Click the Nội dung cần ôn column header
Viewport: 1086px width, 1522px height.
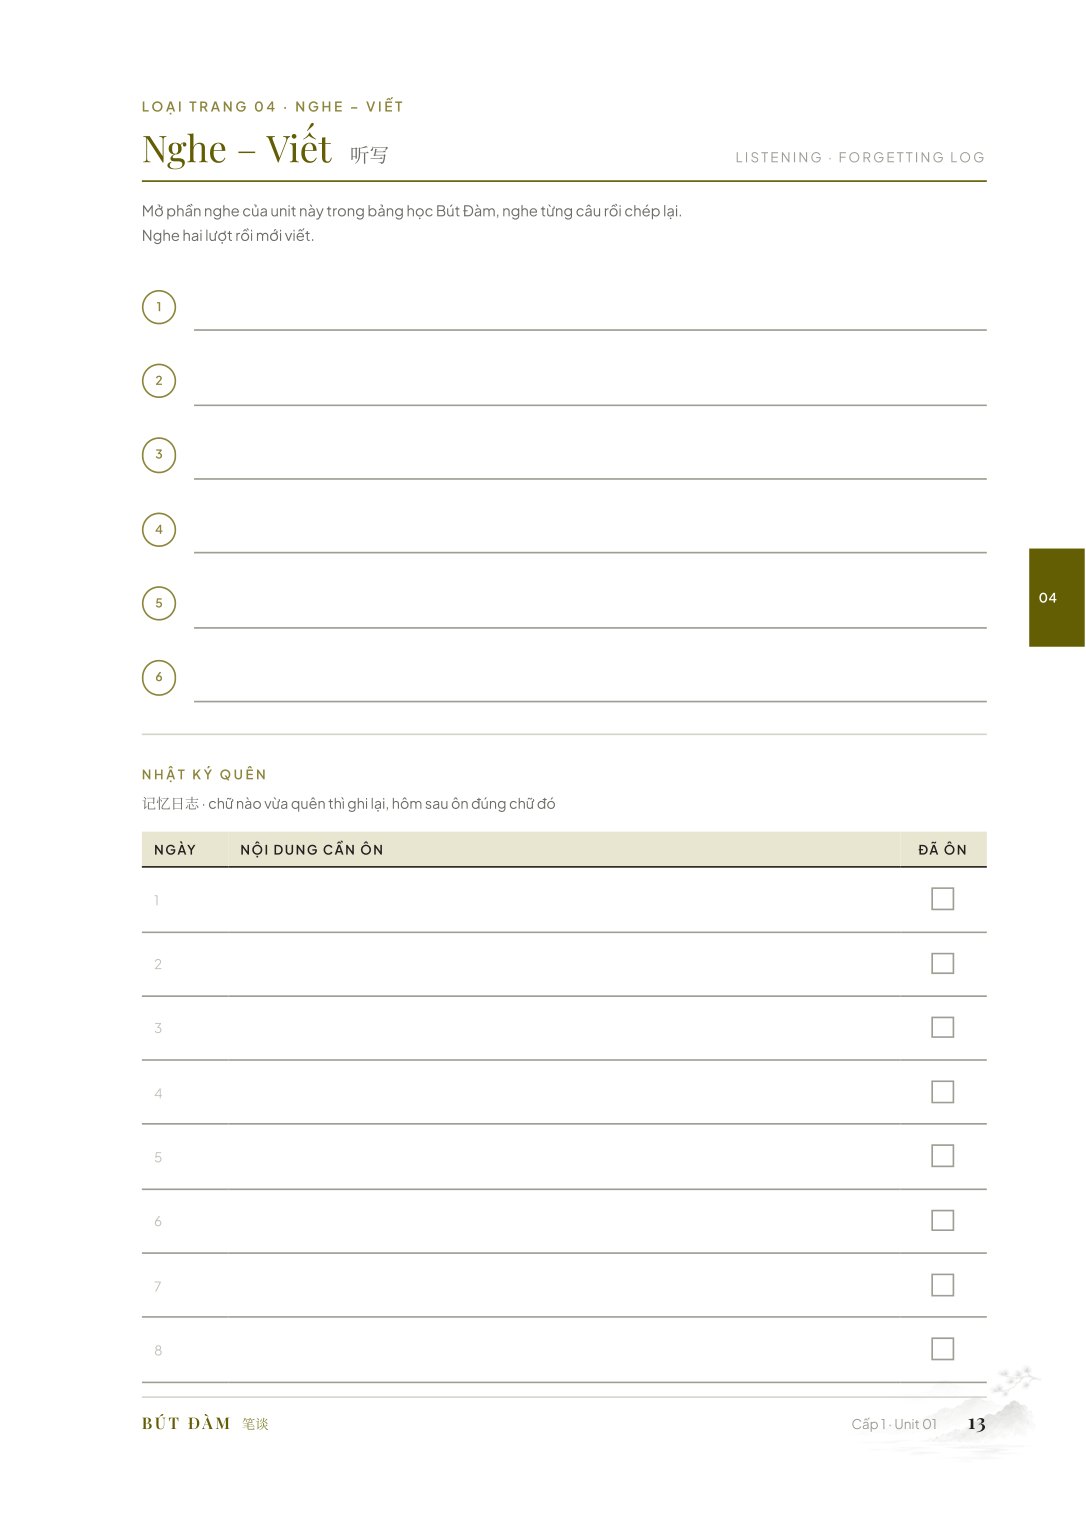click(x=312, y=849)
